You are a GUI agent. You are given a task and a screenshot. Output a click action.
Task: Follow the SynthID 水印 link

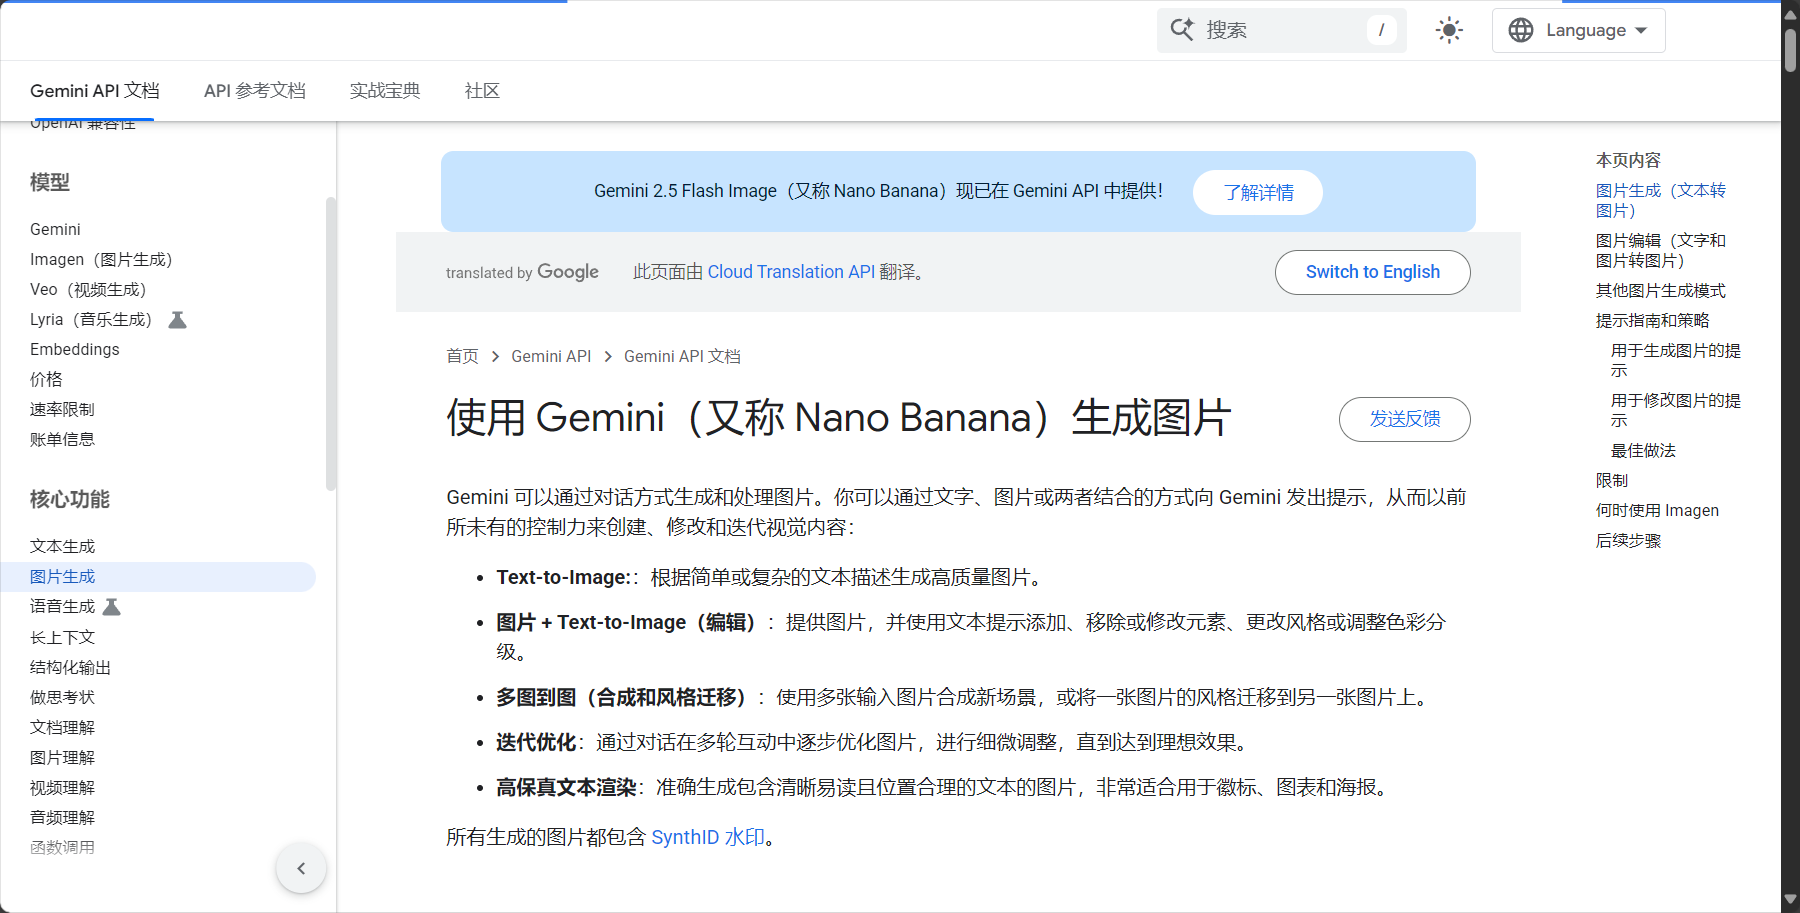[x=708, y=837]
